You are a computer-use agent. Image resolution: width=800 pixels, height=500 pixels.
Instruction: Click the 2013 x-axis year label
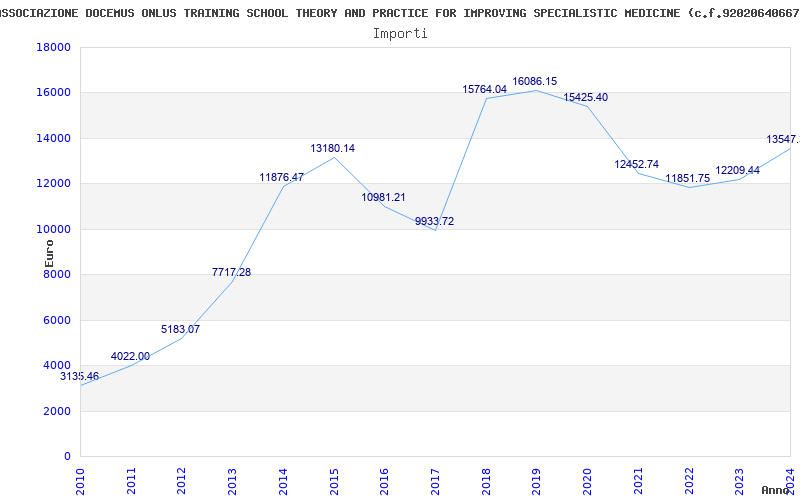point(232,481)
